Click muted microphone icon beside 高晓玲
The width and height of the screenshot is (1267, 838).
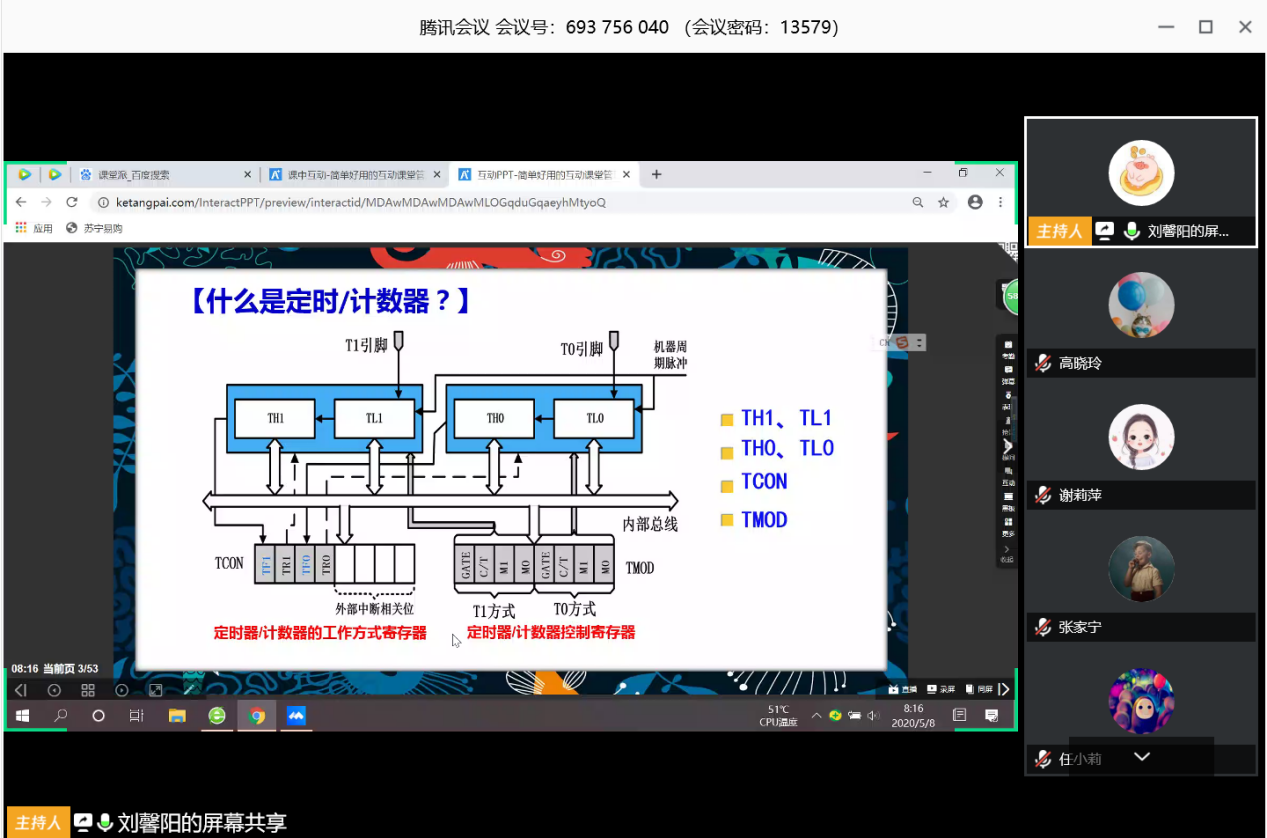pos(1043,363)
